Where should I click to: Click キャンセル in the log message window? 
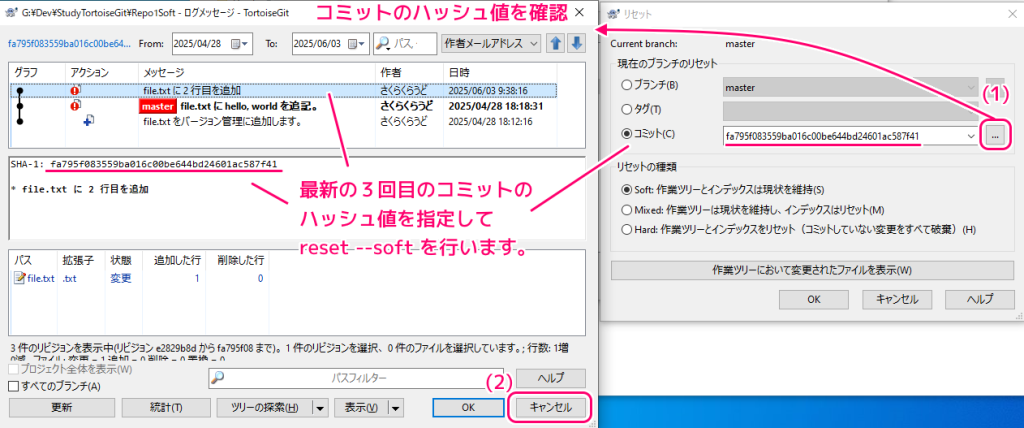click(551, 407)
